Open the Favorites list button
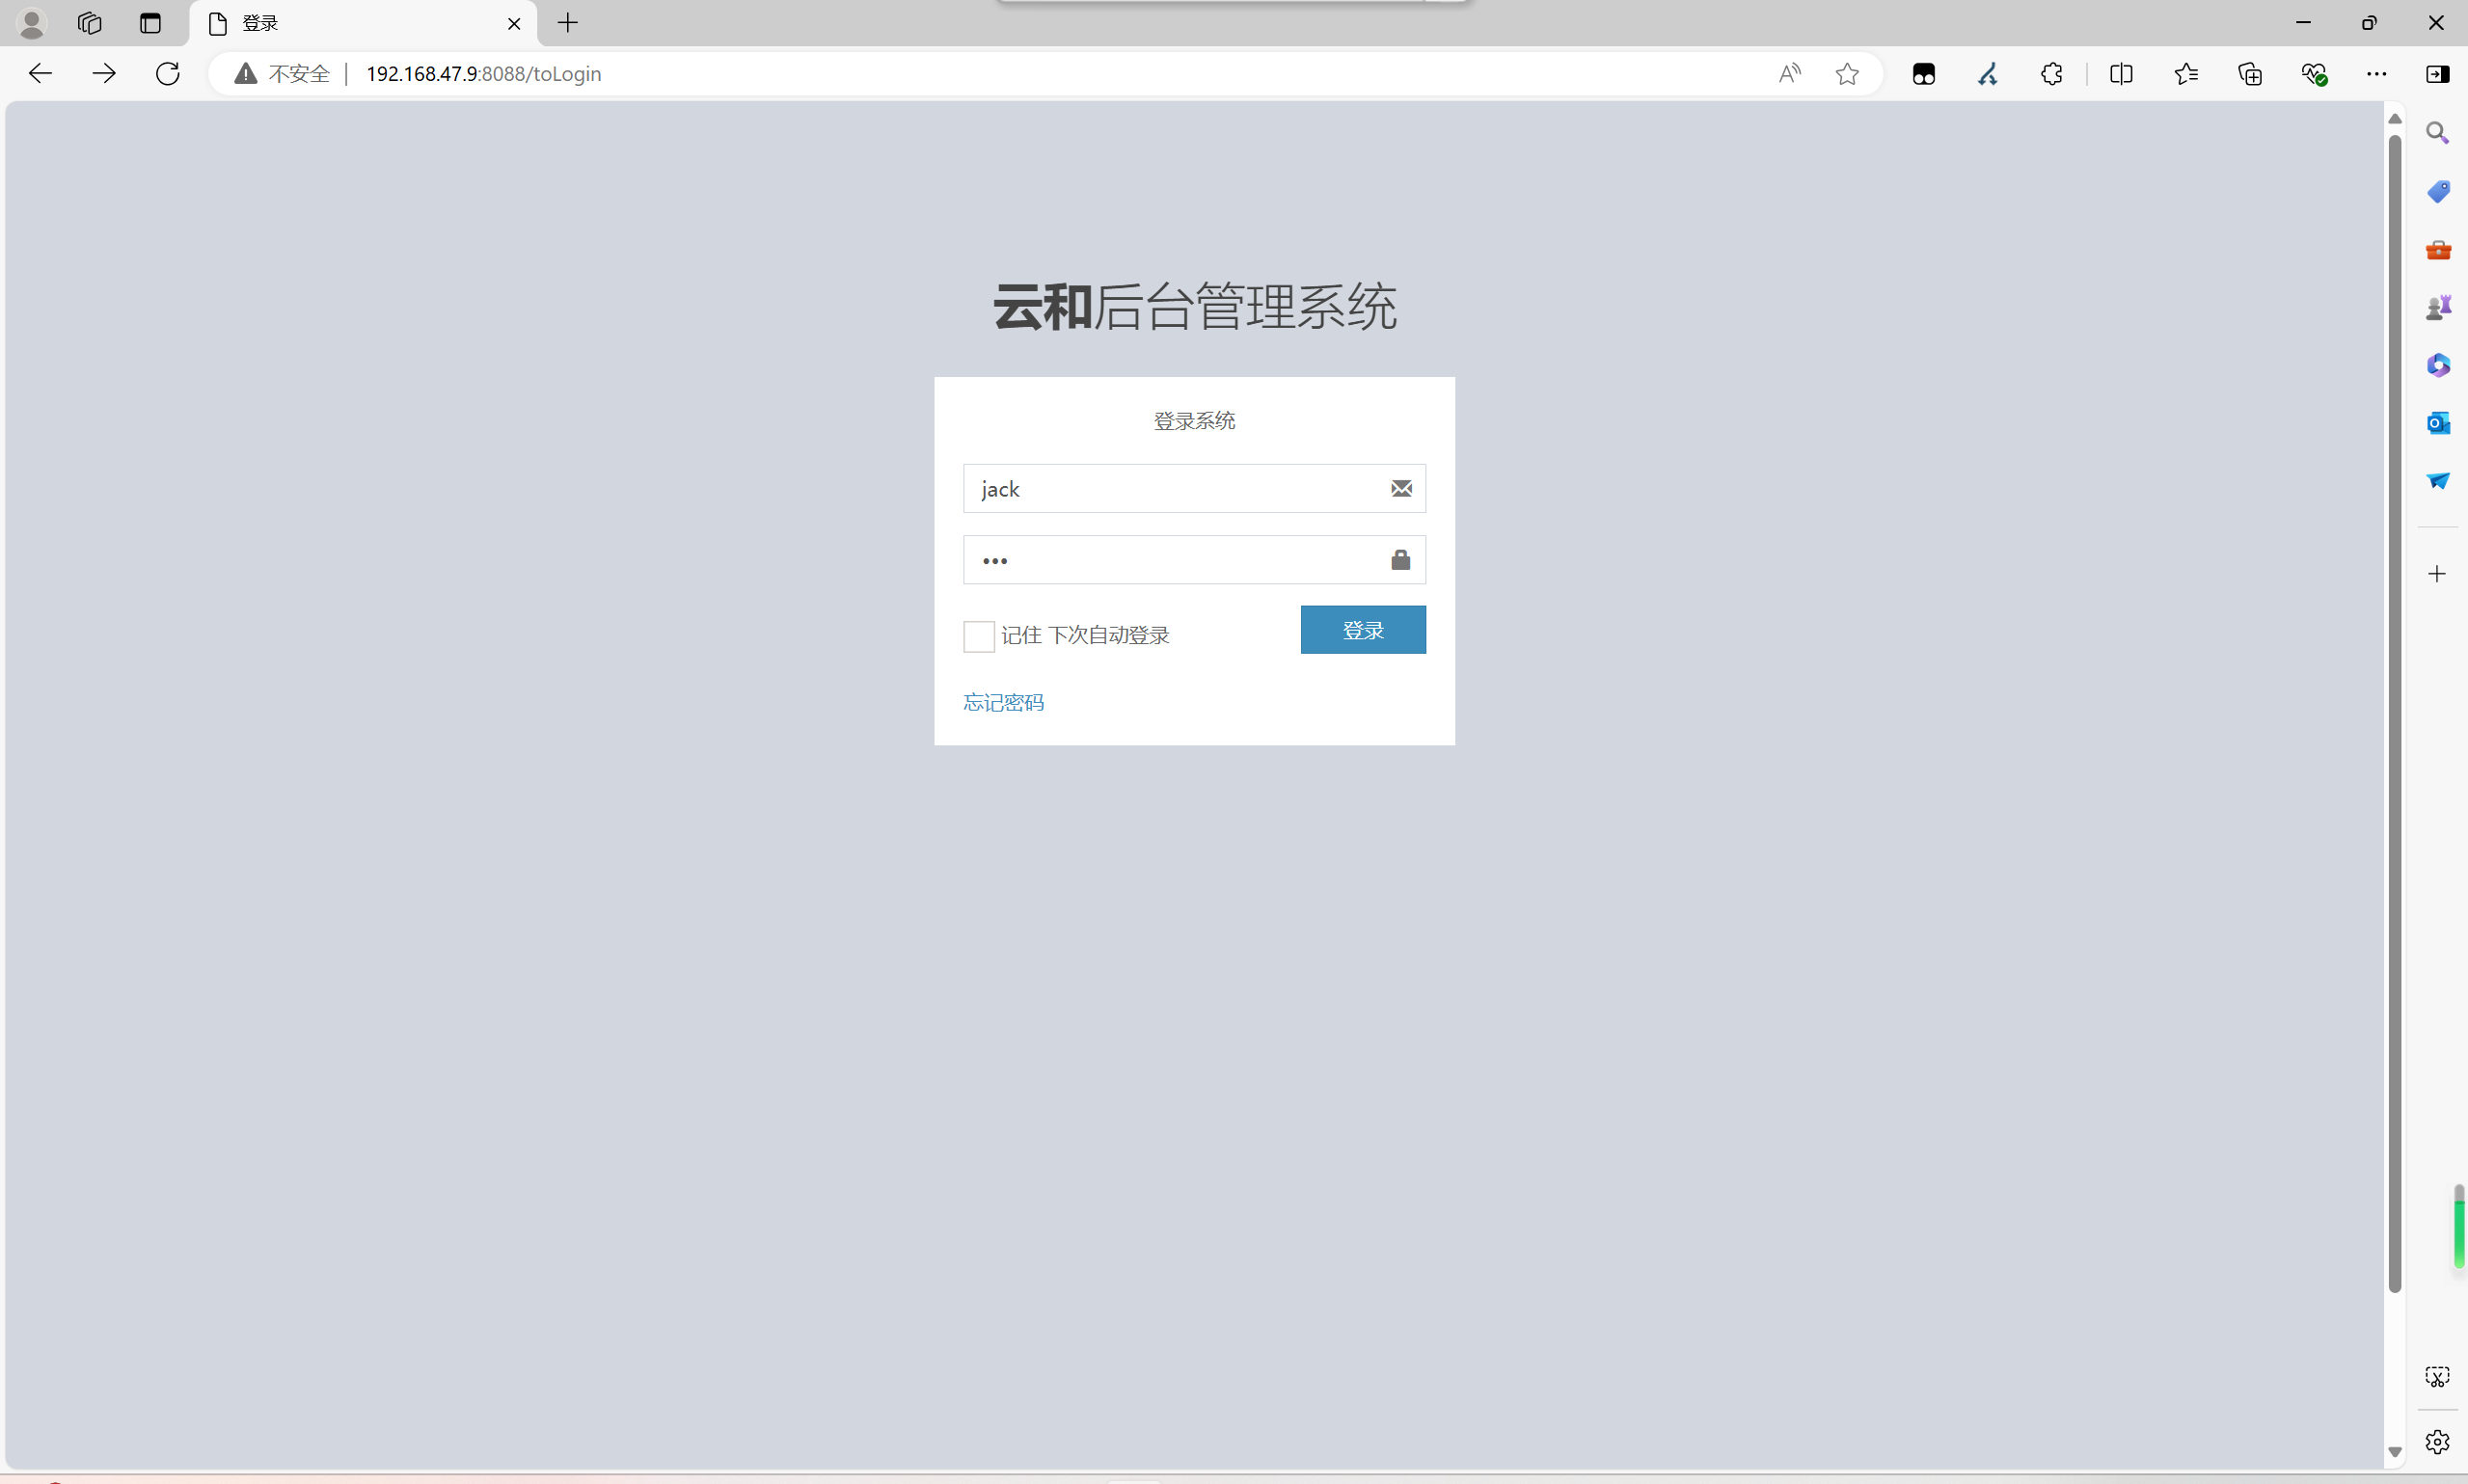Viewport: 2468px width, 1484px height. point(2185,73)
